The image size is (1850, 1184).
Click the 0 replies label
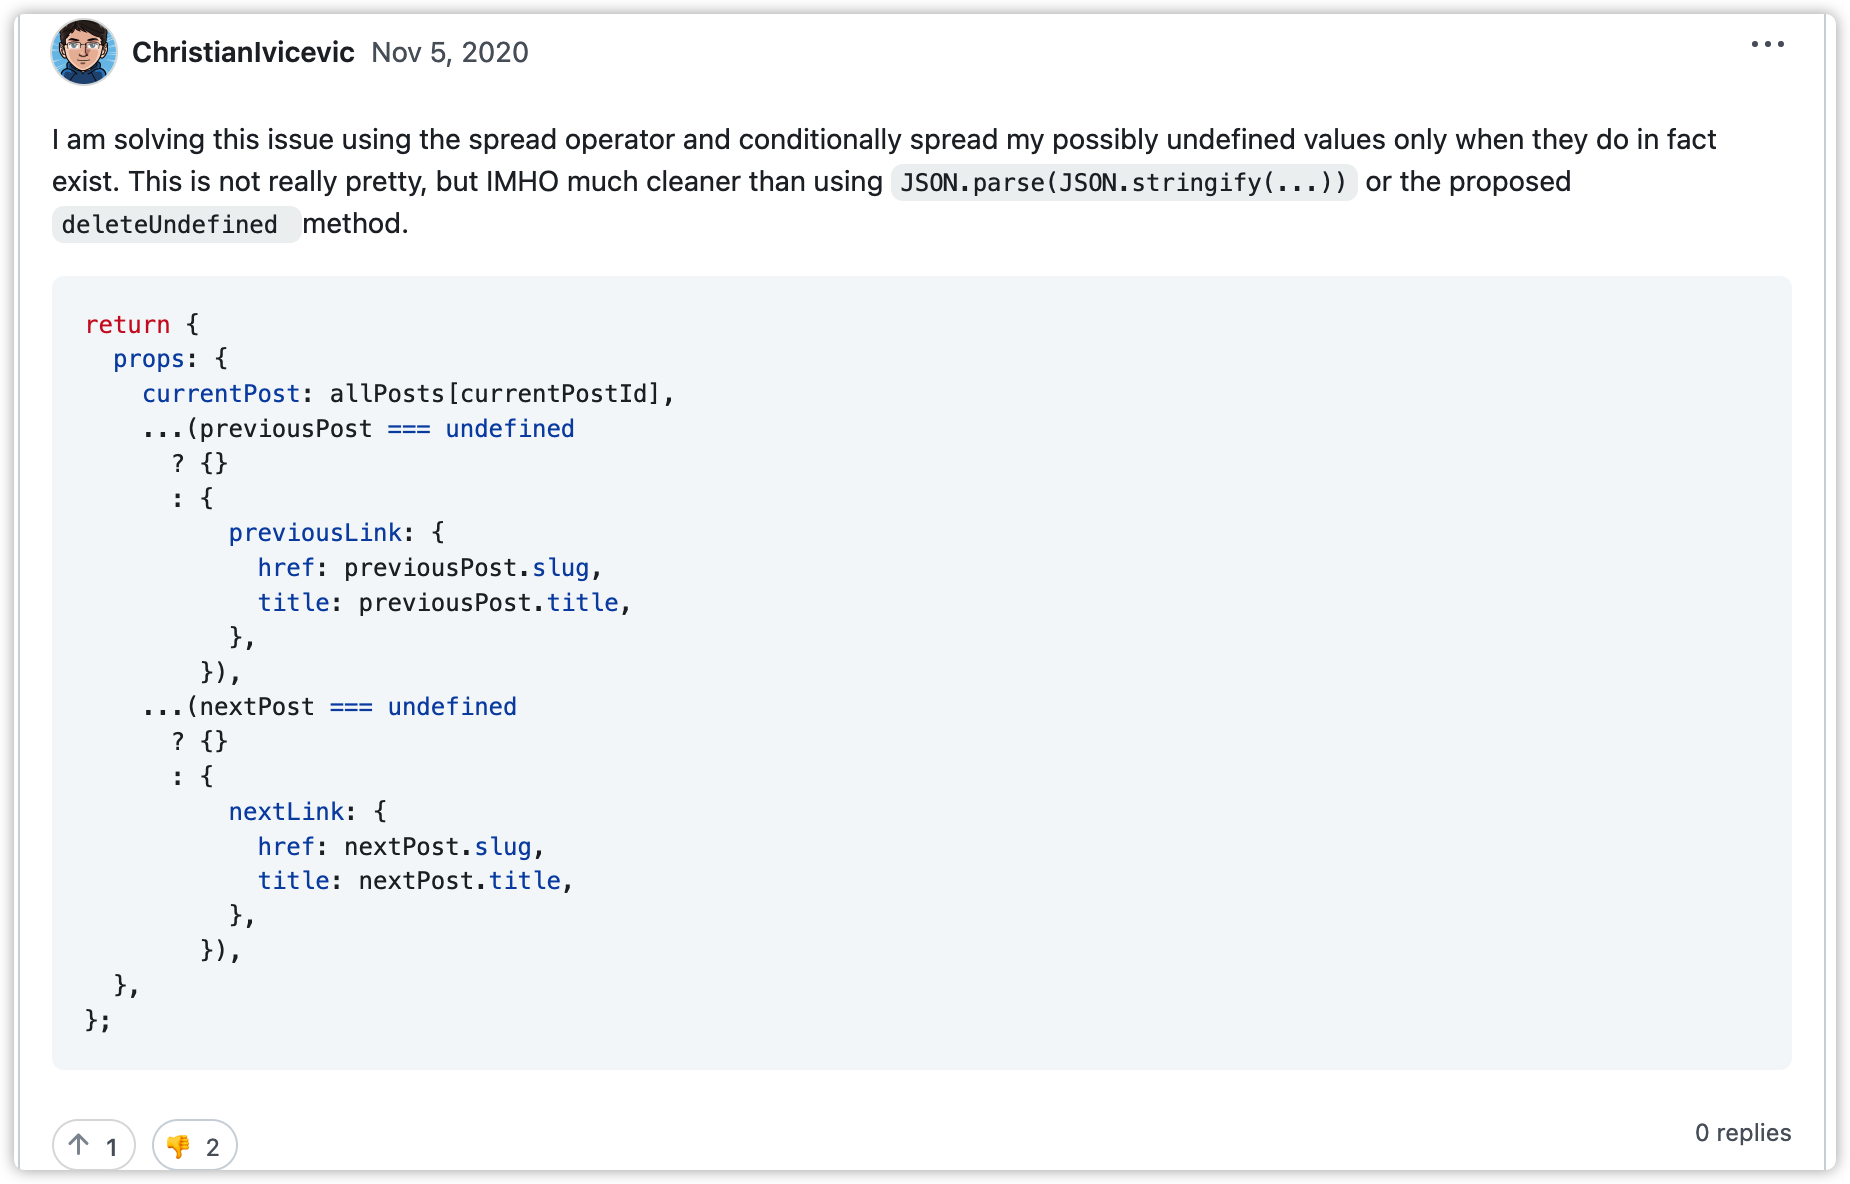click(1742, 1132)
